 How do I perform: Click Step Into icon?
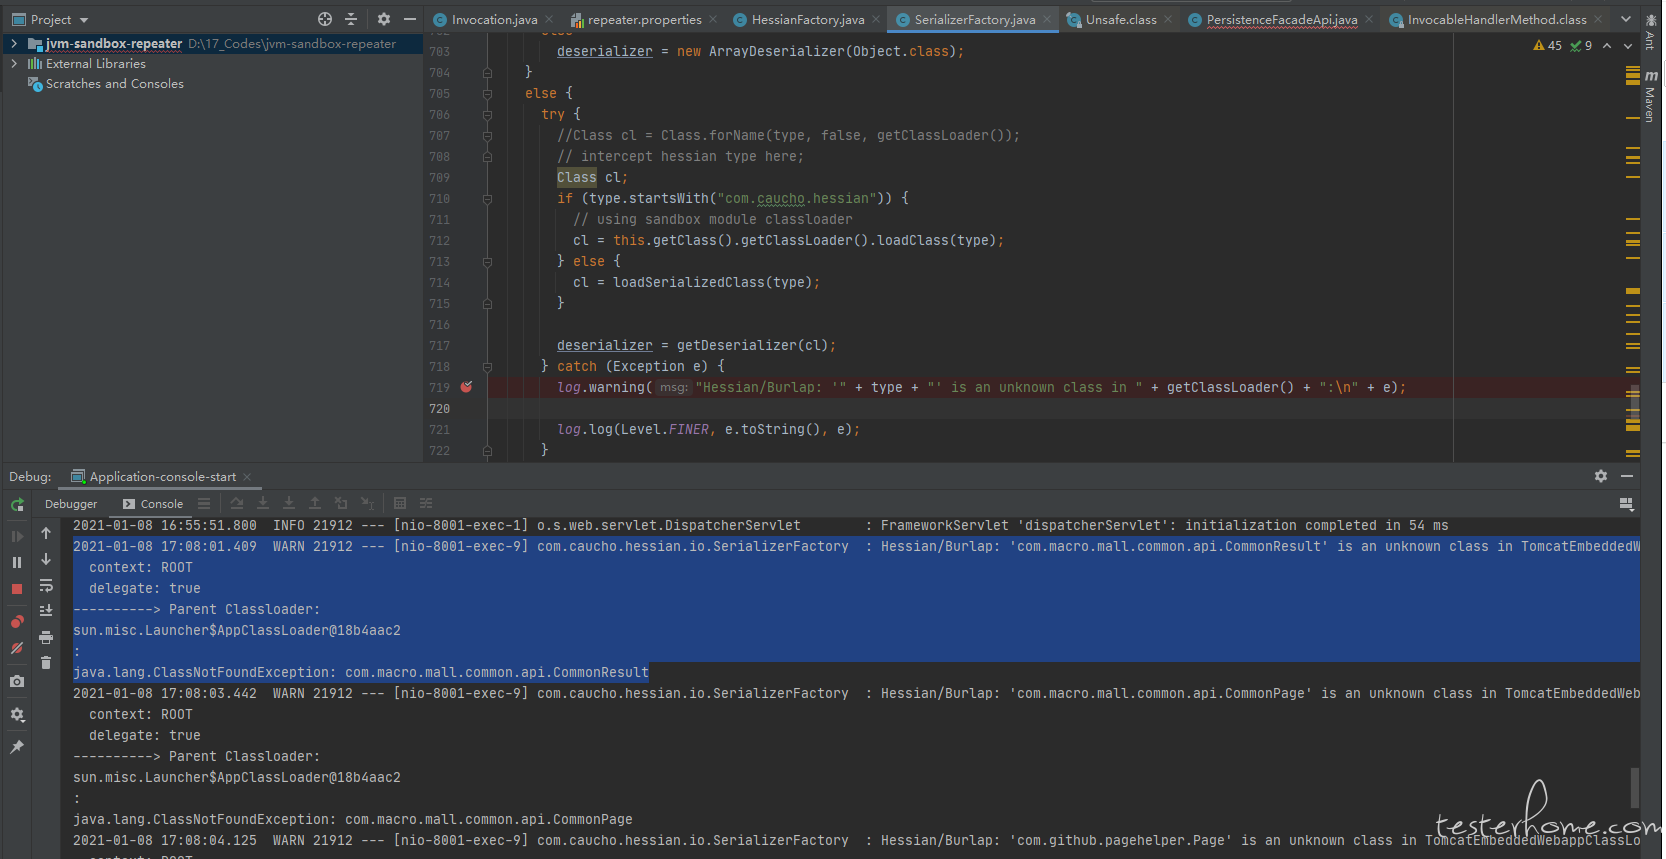[x=263, y=503]
